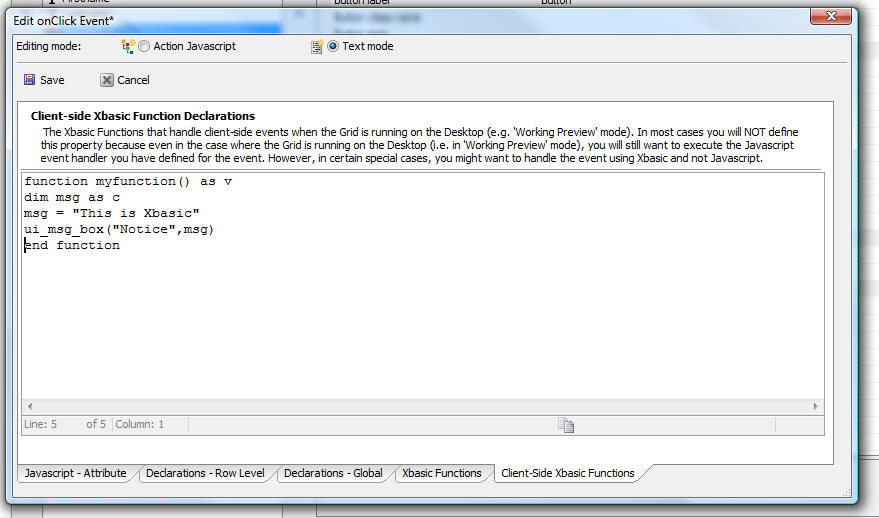Screen dimensions: 879x518
Task: Click in the code editor on 'dim msg as c' line
Action: [72, 197]
